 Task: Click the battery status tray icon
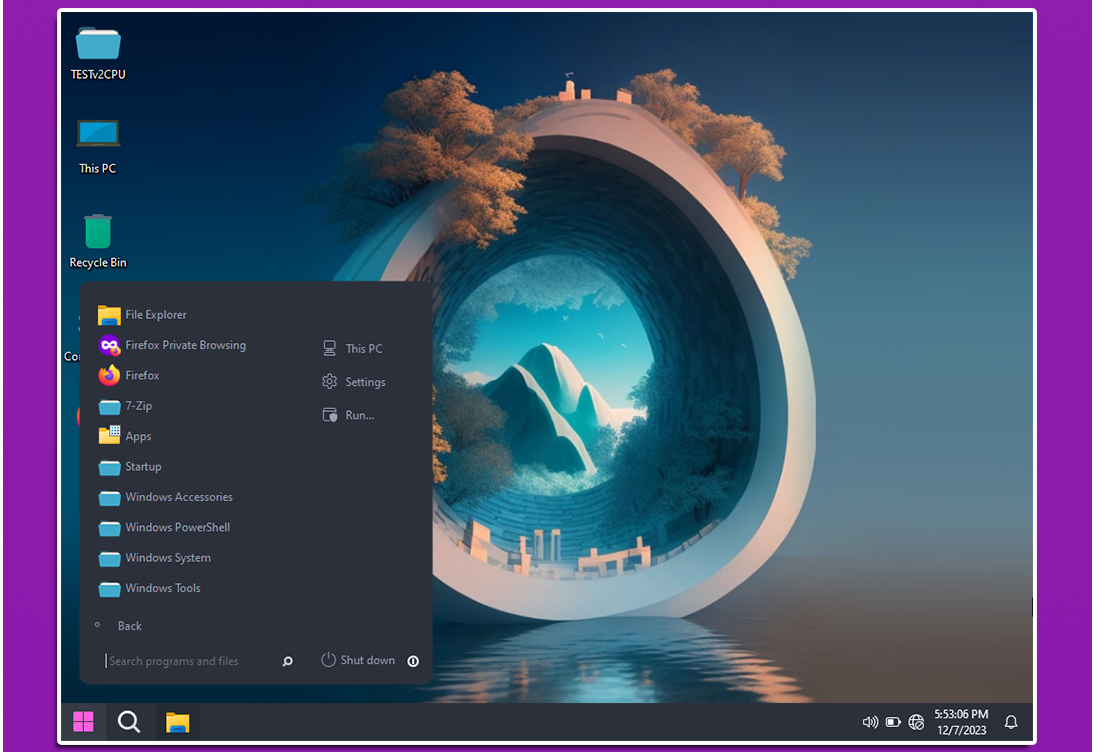coord(893,722)
